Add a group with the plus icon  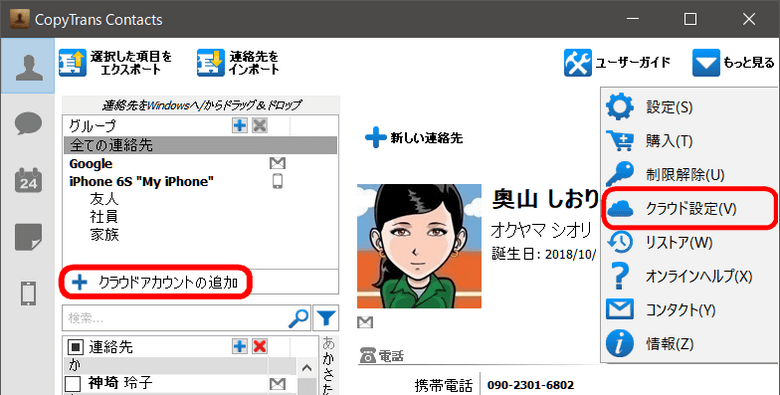pos(240,125)
